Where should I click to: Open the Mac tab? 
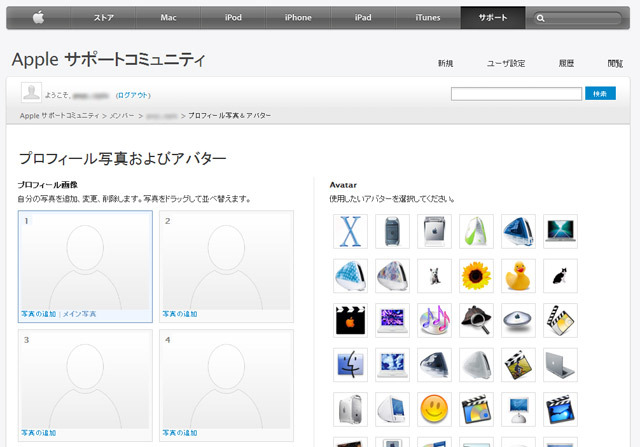[x=168, y=18]
